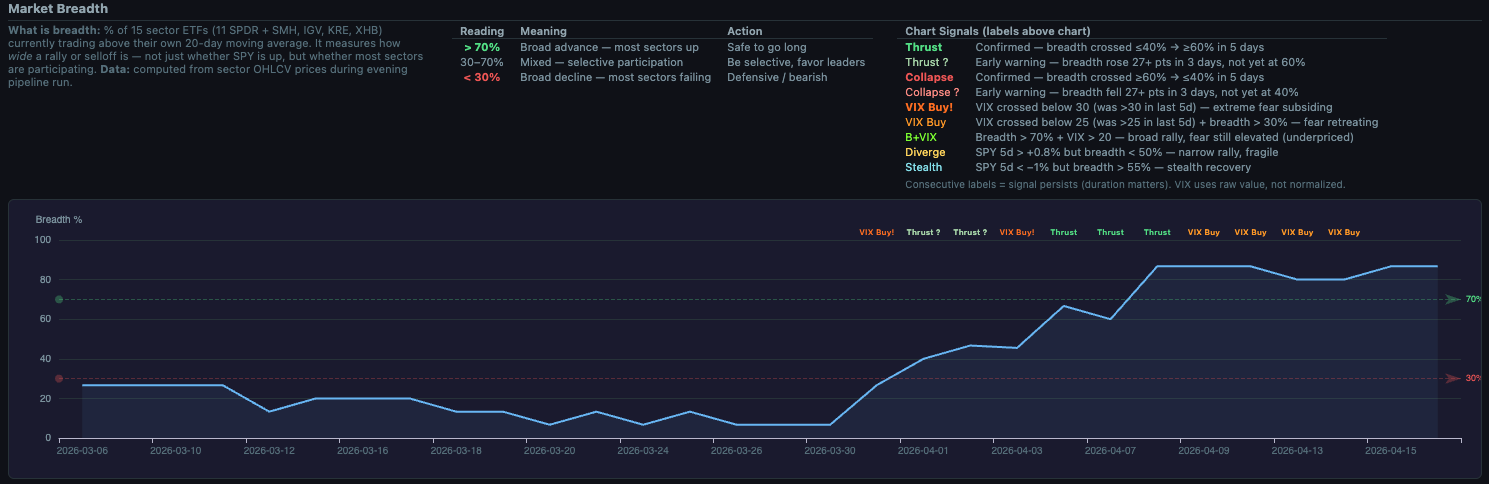Image resolution: width=1489 pixels, height=484 pixels.
Task: Click the B+VIX legend entry
Action: pos(921,137)
